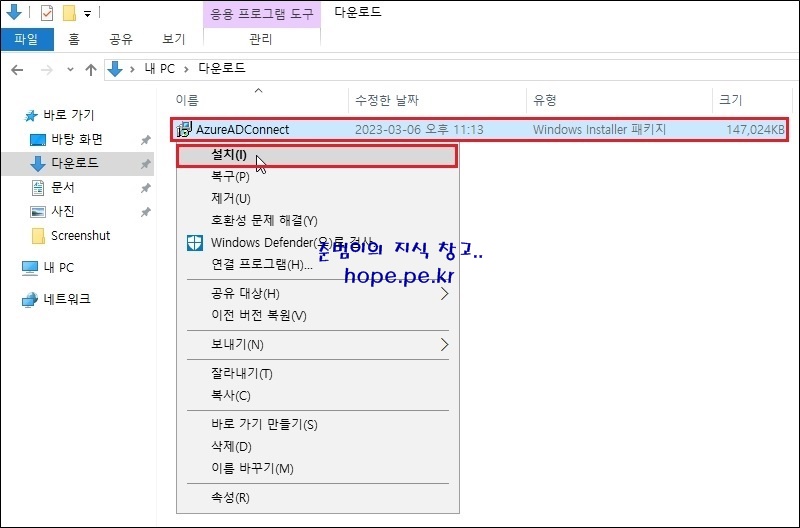Click the Windows Installer 패키지 type cell
Image resolution: width=800 pixels, height=528 pixels.
click(x=599, y=130)
